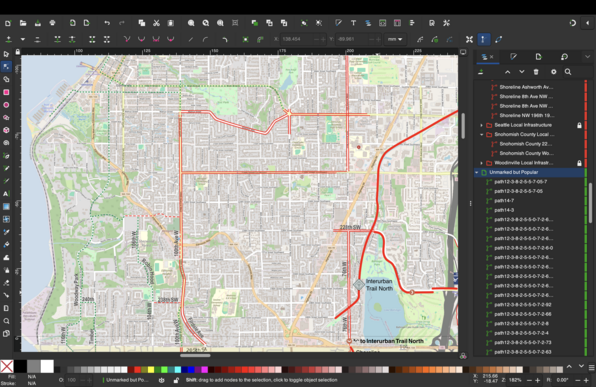Unlock the Seattle Local Infrastructure layer
This screenshot has width=596, height=387.
(x=579, y=125)
